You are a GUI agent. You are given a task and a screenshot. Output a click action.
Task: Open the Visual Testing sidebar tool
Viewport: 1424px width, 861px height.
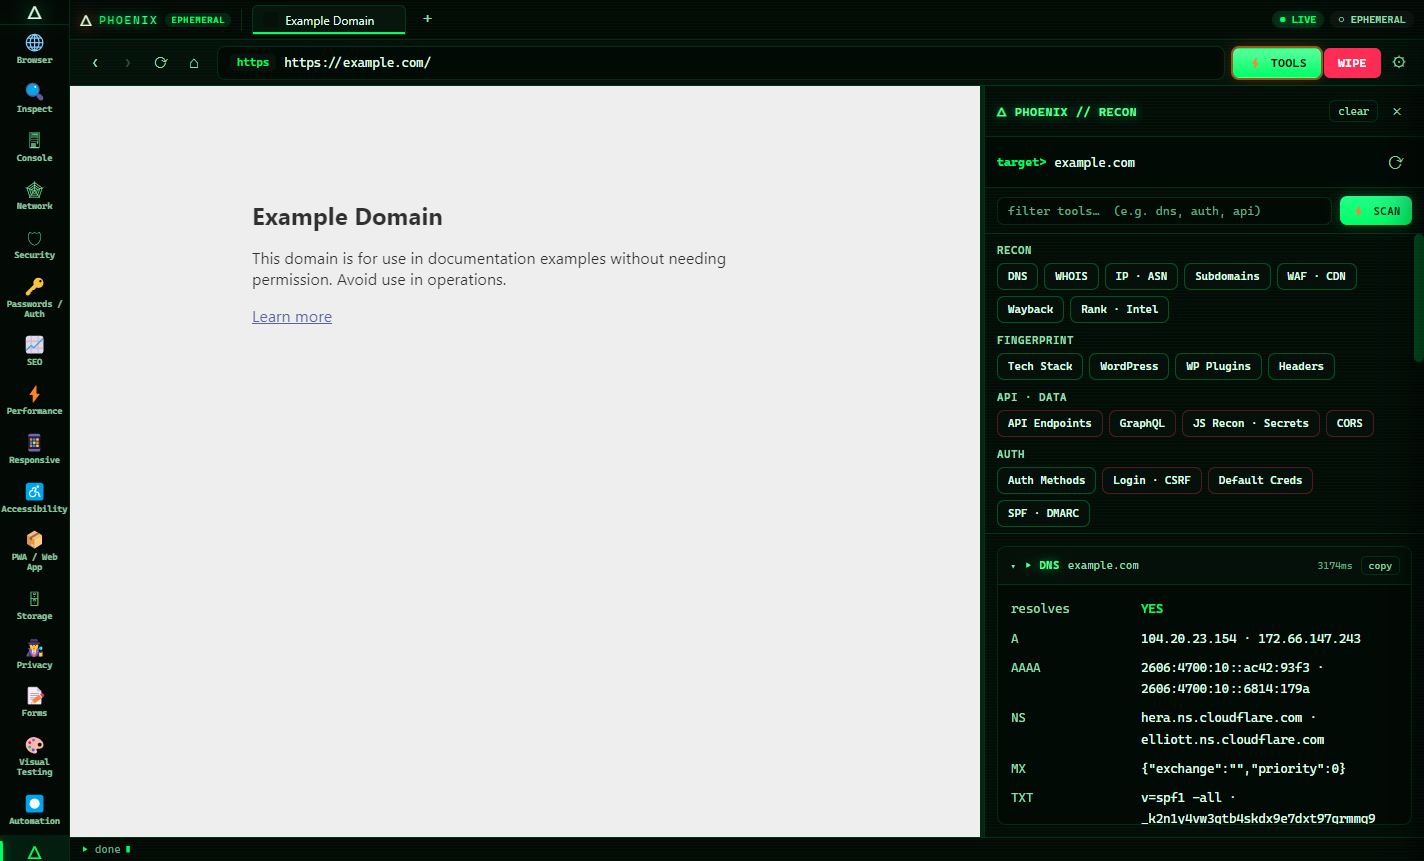pyautogui.click(x=34, y=755)
